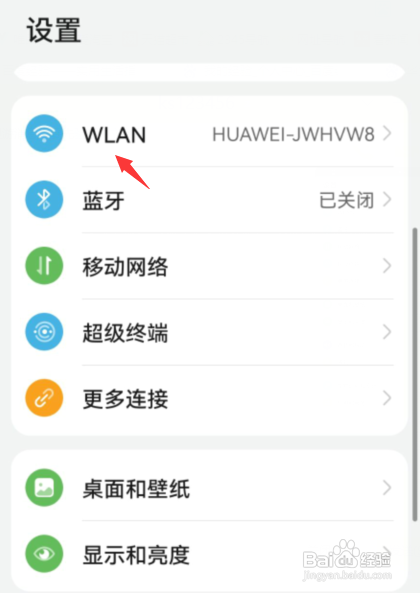Open the WLAN settings entry
420x593 pixels.
pyautogui.click(x=210, y=134)
